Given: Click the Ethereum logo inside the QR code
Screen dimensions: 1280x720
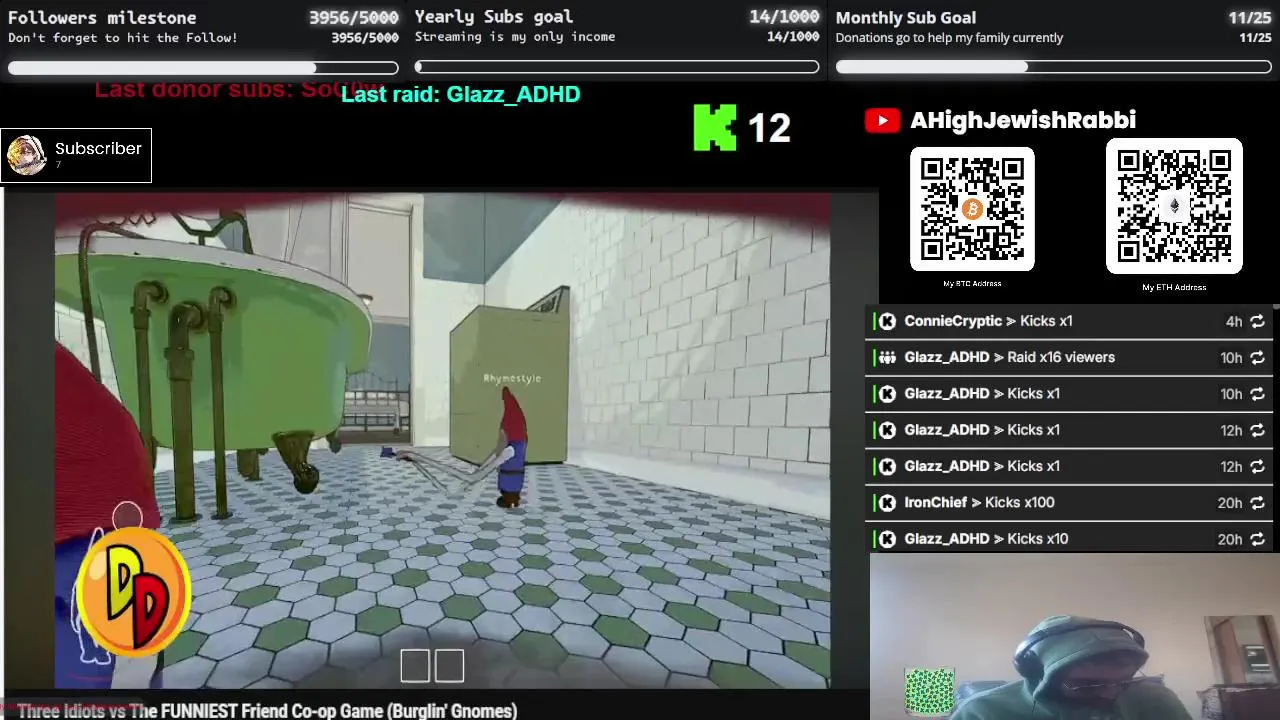Looking at the screenshot, I should tap(1174, 205).
